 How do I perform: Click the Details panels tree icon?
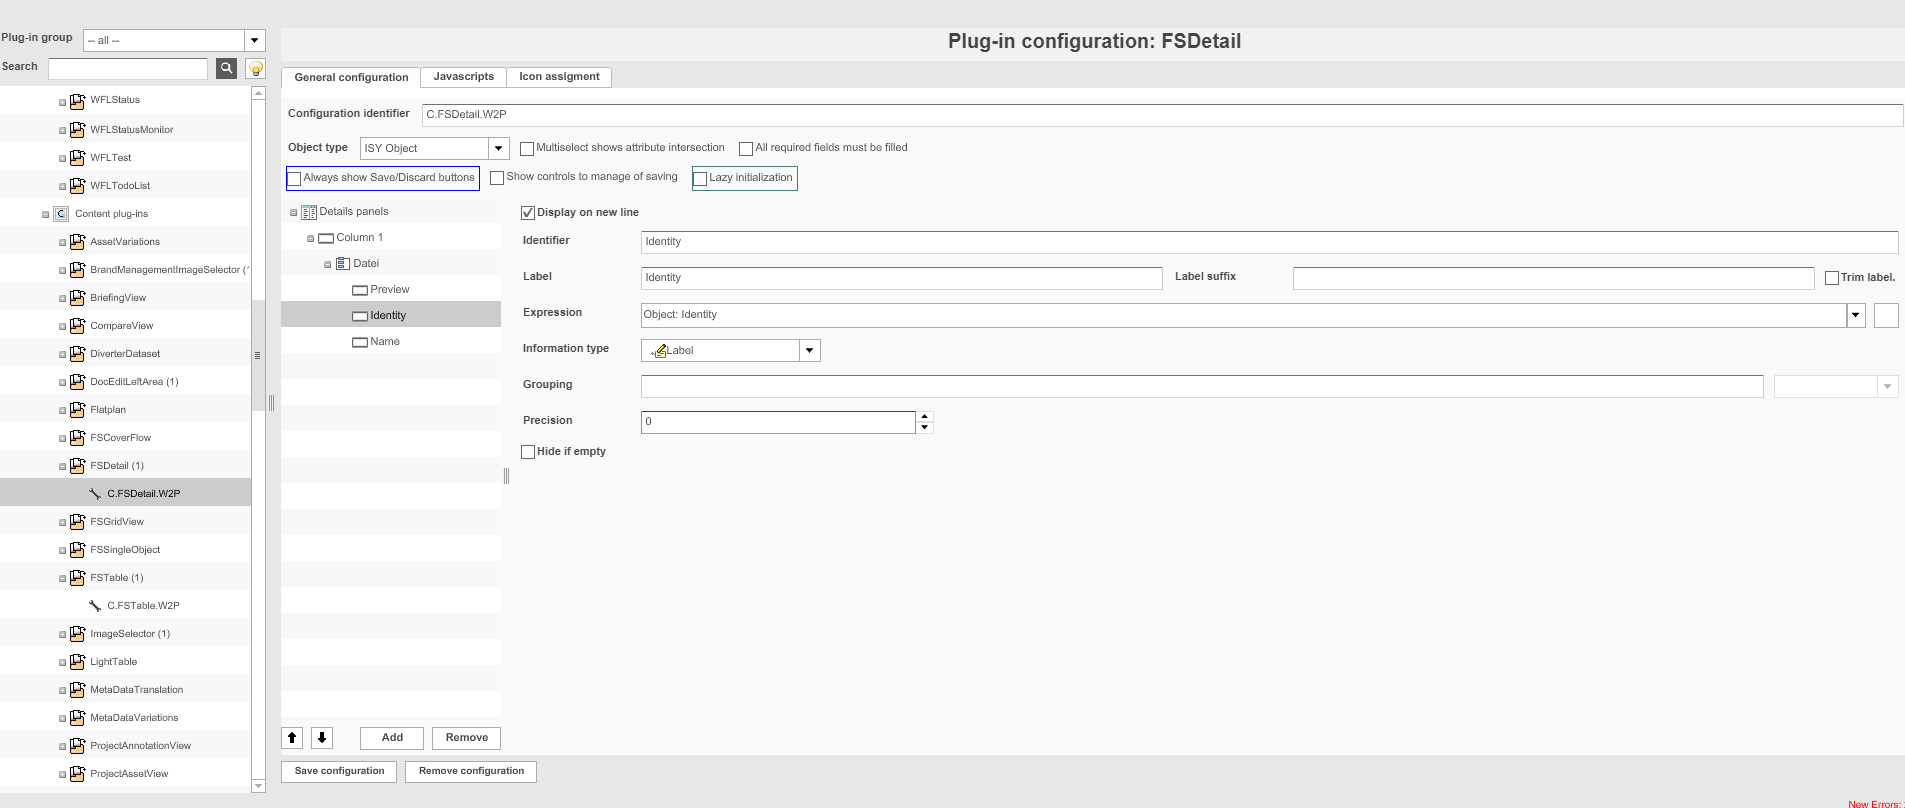pos(309,212)
